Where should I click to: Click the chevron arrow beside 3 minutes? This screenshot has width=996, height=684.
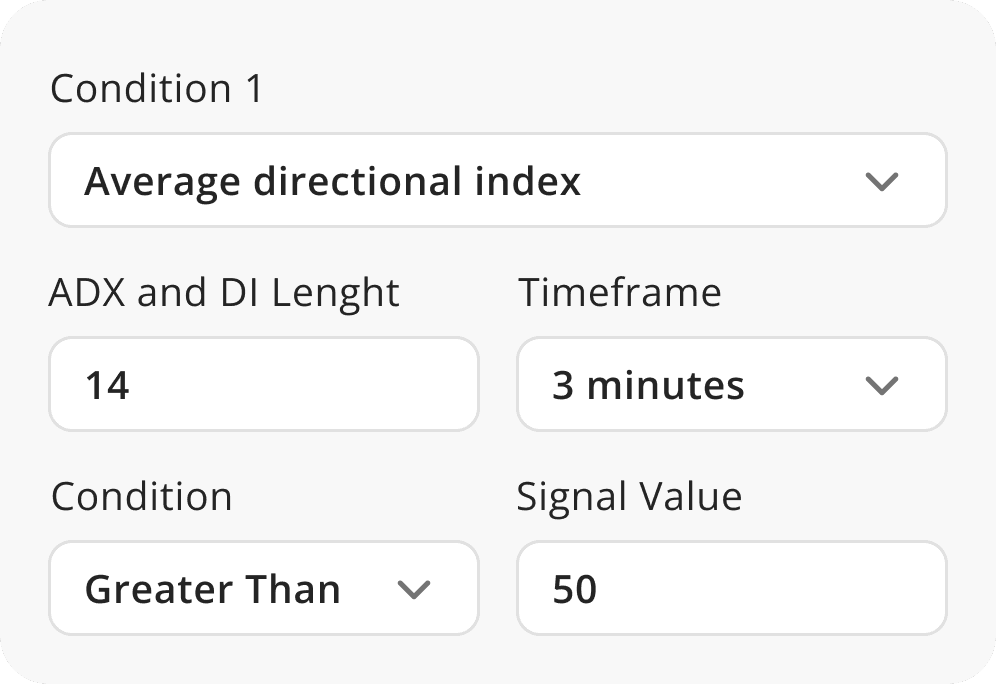(881, 386)
